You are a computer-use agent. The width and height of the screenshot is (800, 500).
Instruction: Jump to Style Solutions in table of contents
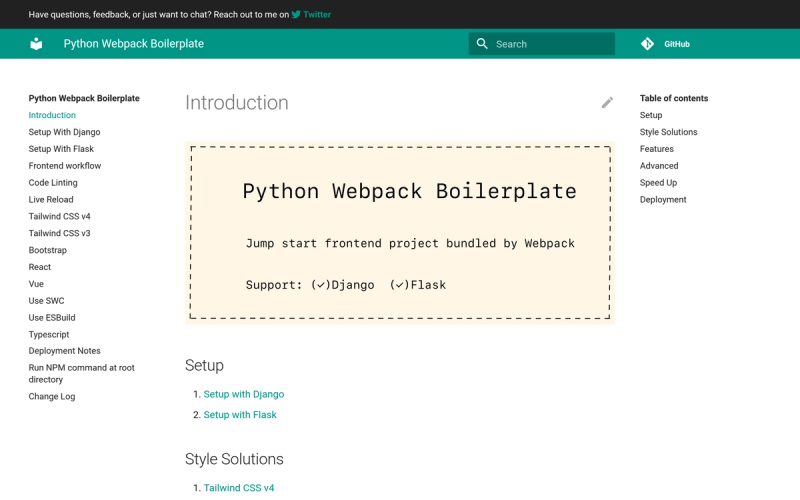[668, 132]
